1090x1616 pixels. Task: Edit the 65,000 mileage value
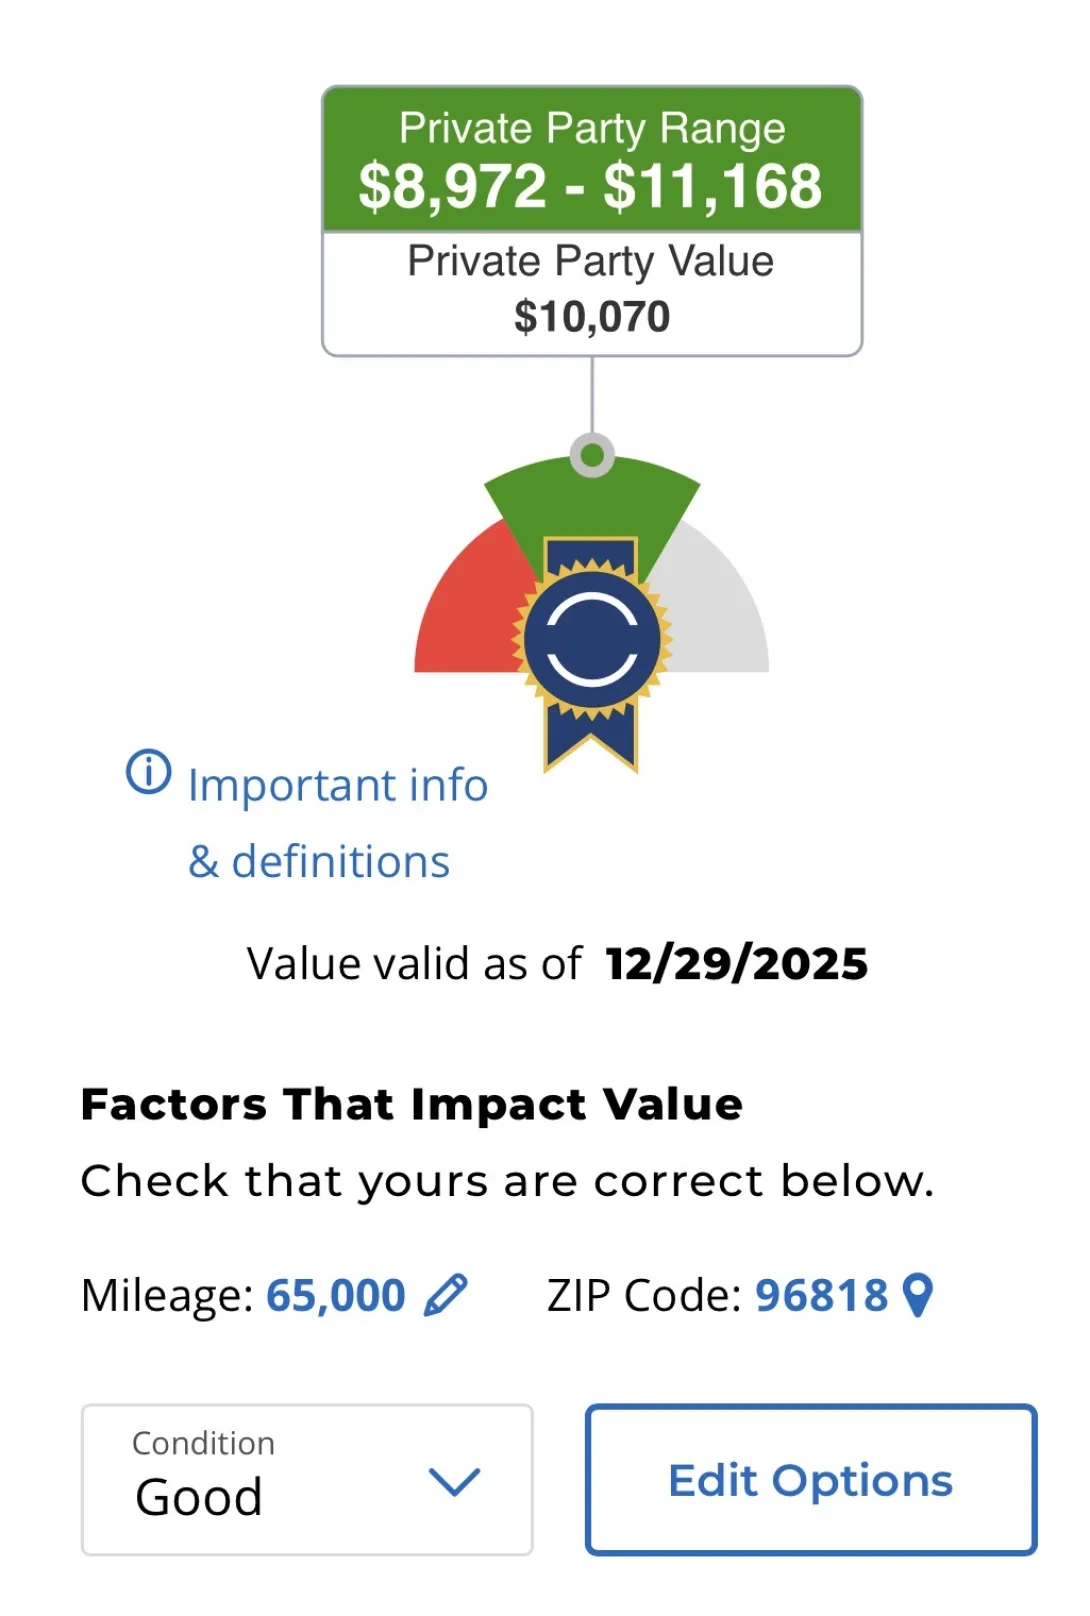pyautogui.click(x=335, y=1295)
